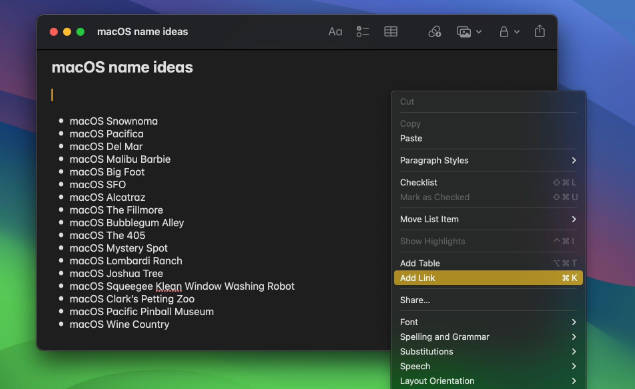Open the Aa text format button
Viewport: 635px width, 389px height.
(x=335, y=32)
